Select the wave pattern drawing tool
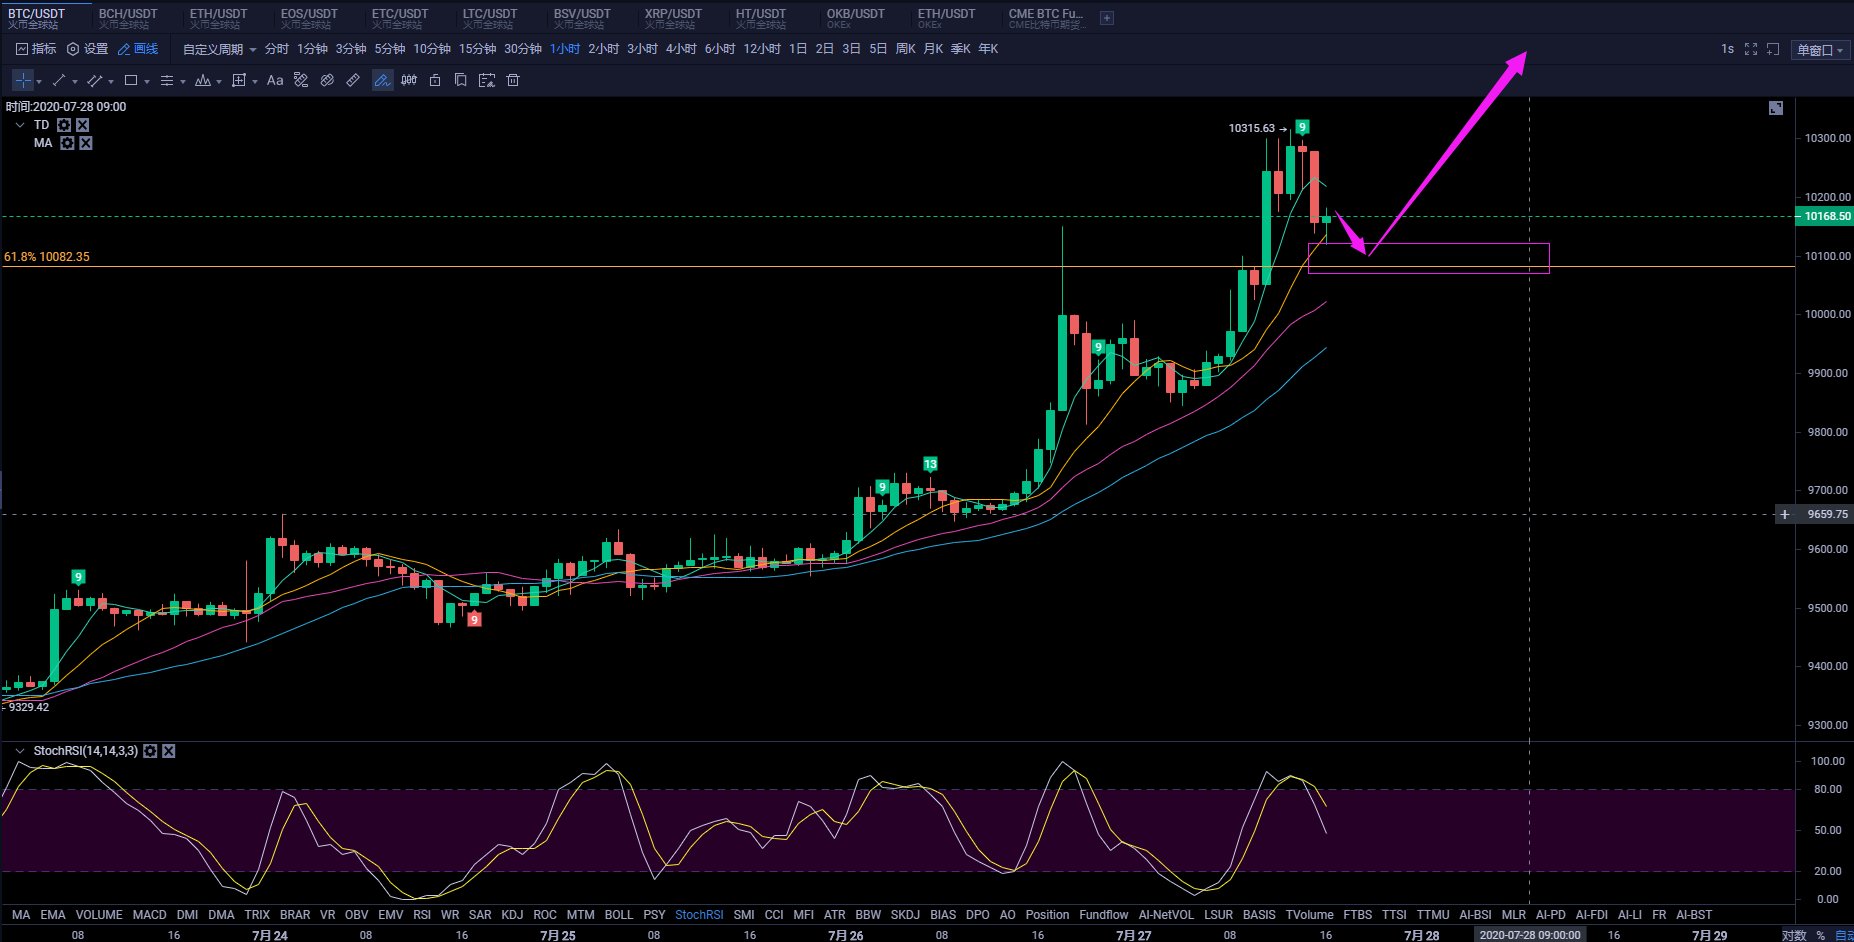Viewport: 1854px width, 942px height. [x=203, y=81]
